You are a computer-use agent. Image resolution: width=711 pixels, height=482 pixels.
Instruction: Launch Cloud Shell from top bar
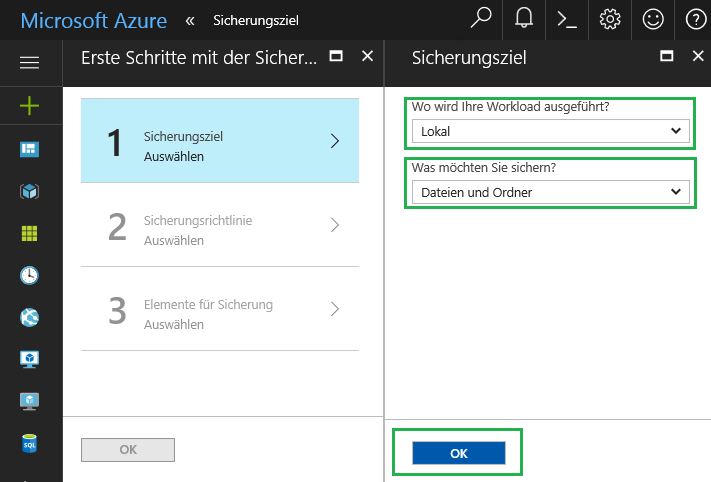pyautogui.click(x=567, y=20)
